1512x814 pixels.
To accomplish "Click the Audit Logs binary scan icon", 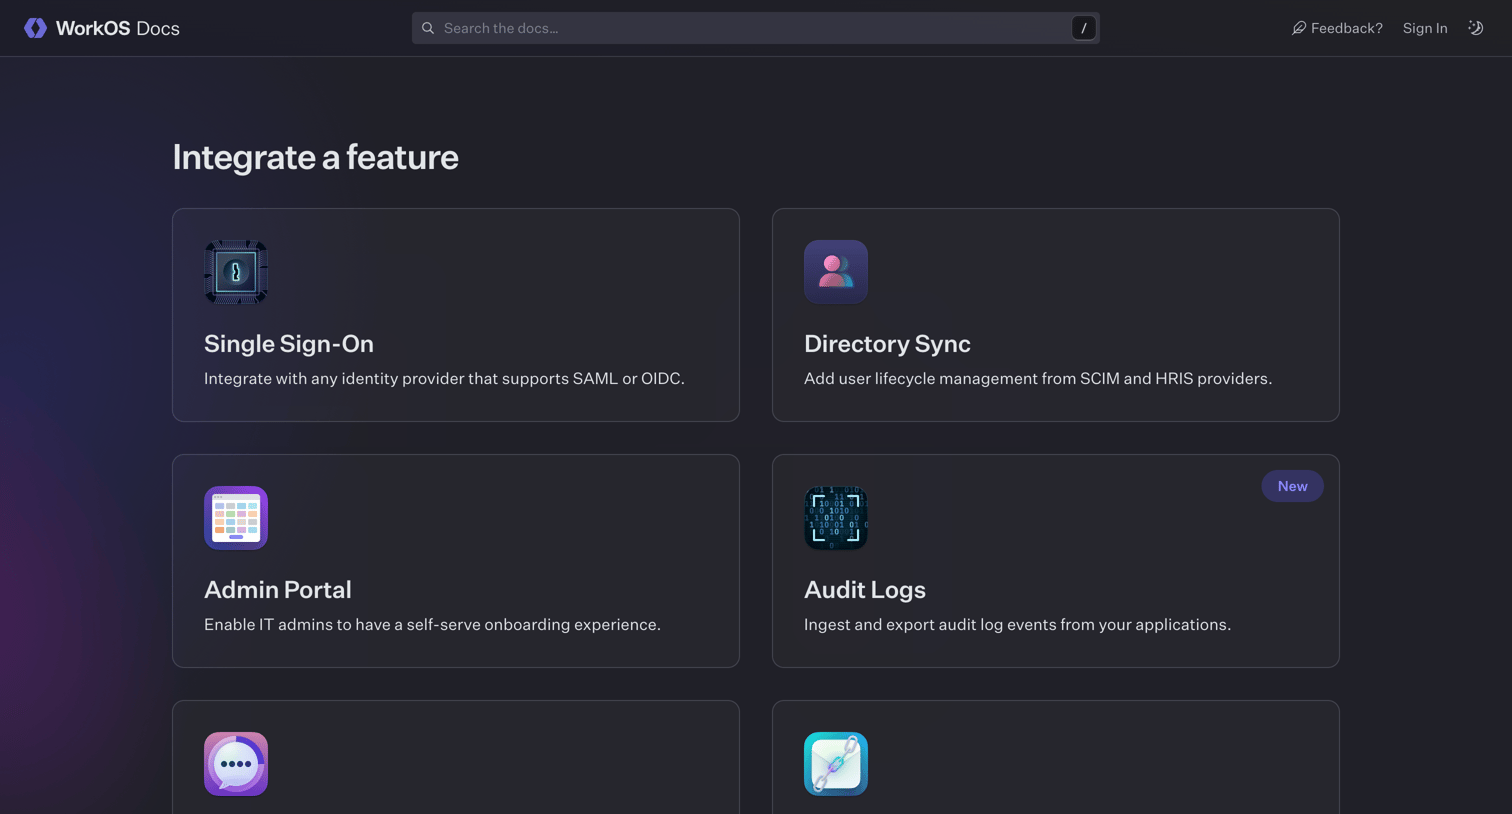I will [x=836, y=518].
